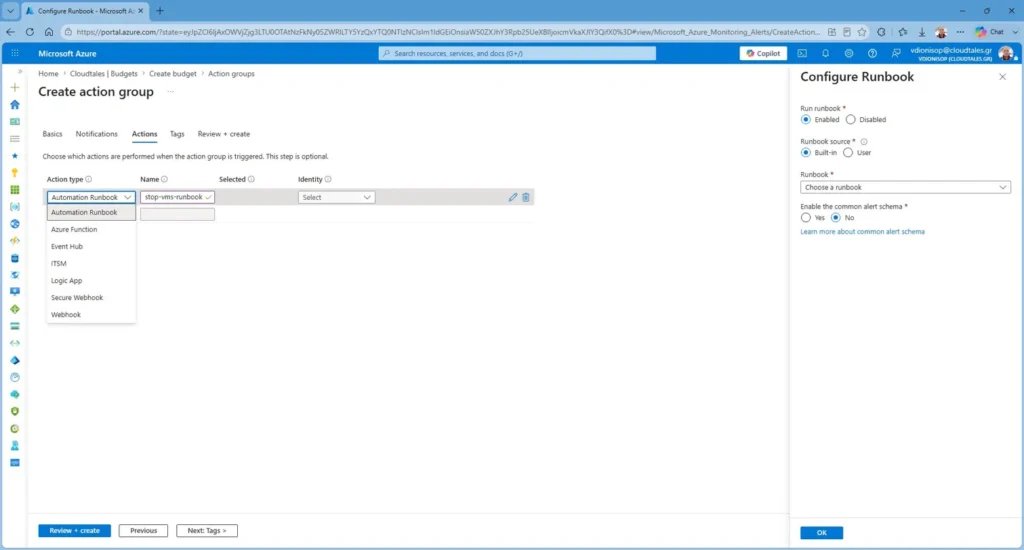Open the help question mark icon
The height and width of the screenshot is (550, 1024).
[x=872, y=54]
